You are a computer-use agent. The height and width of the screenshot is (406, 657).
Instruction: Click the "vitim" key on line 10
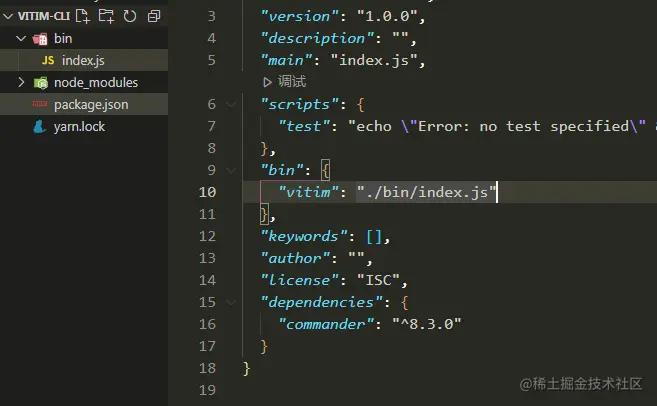(x=308, y=192)
